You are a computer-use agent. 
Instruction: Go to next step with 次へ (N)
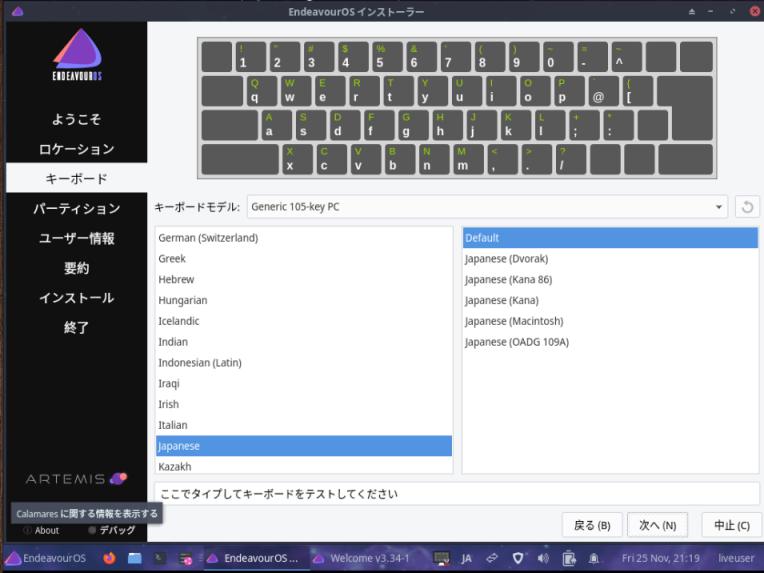tap(657, 525)
